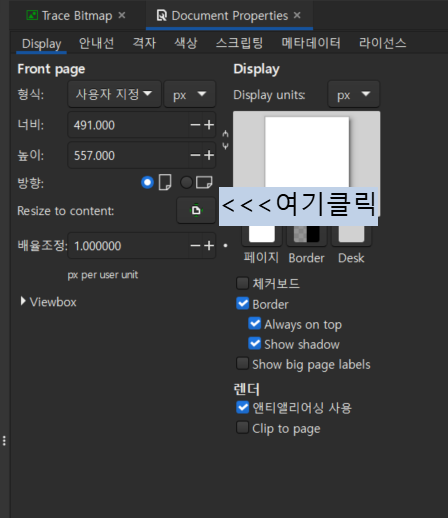Viewport: 448px width, 518px height.
Task: Click the 너비 field showing 491.000
Action: [x=129, y=125]
